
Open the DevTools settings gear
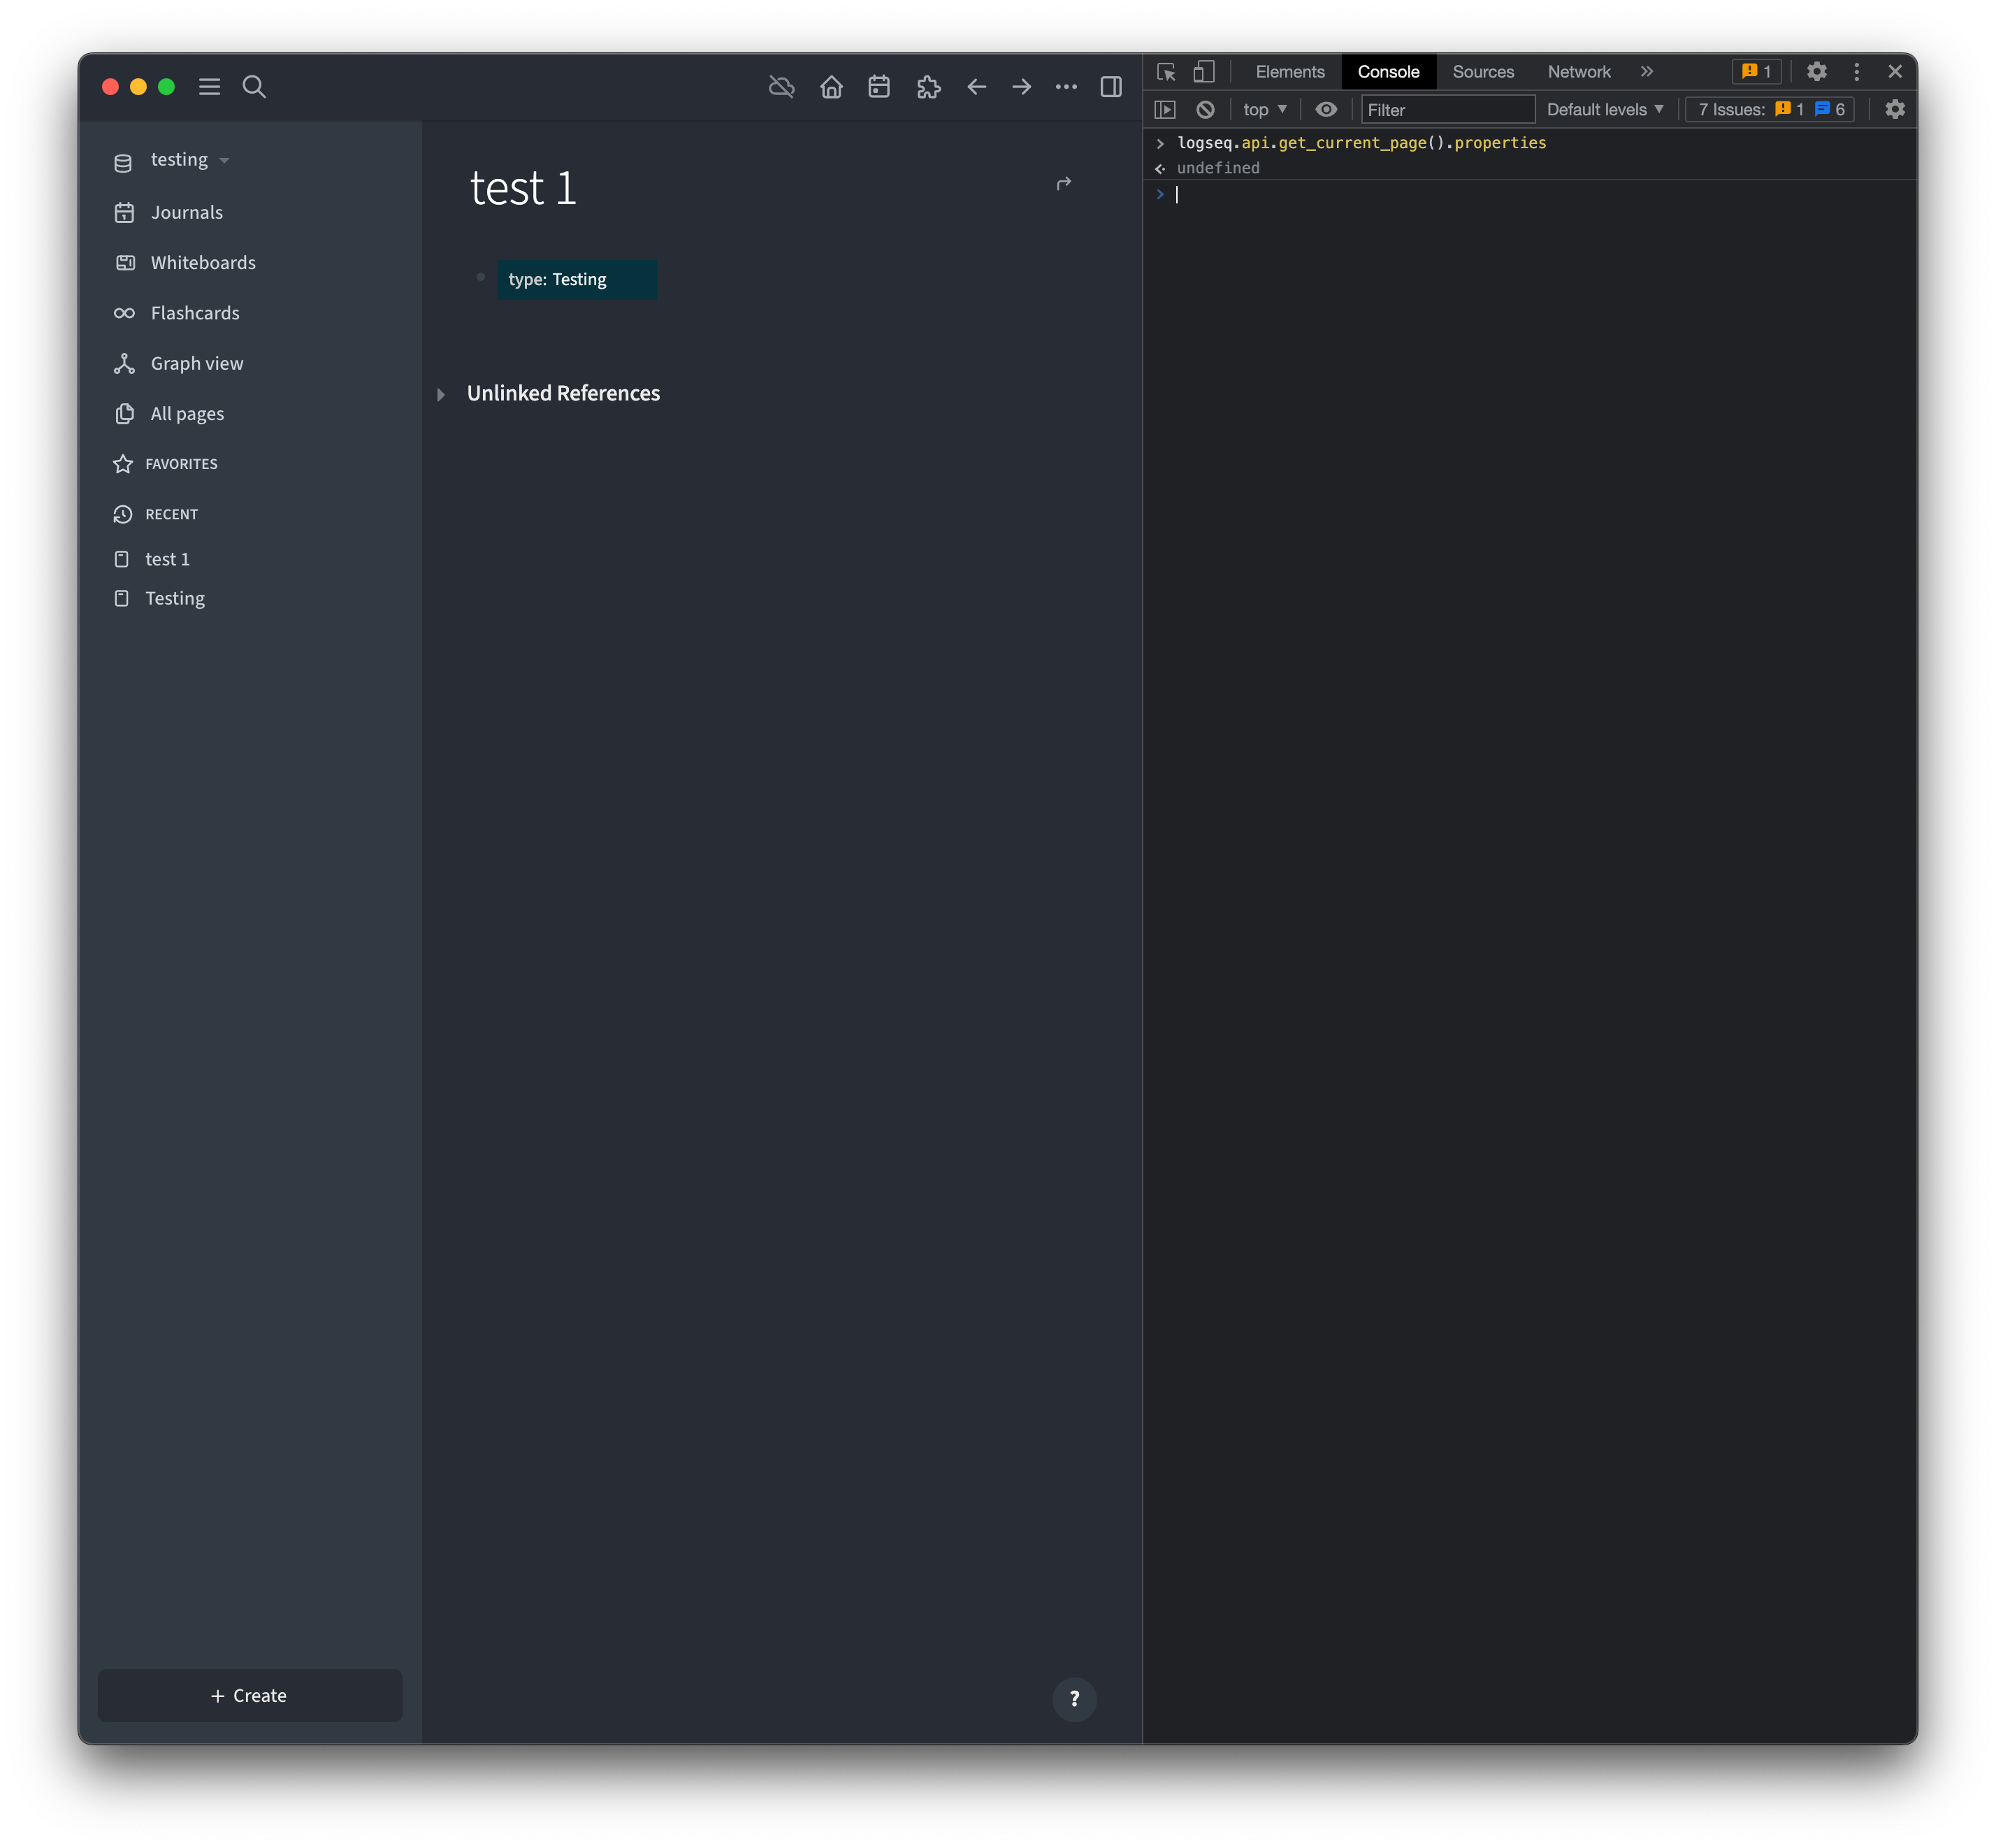1817,71
